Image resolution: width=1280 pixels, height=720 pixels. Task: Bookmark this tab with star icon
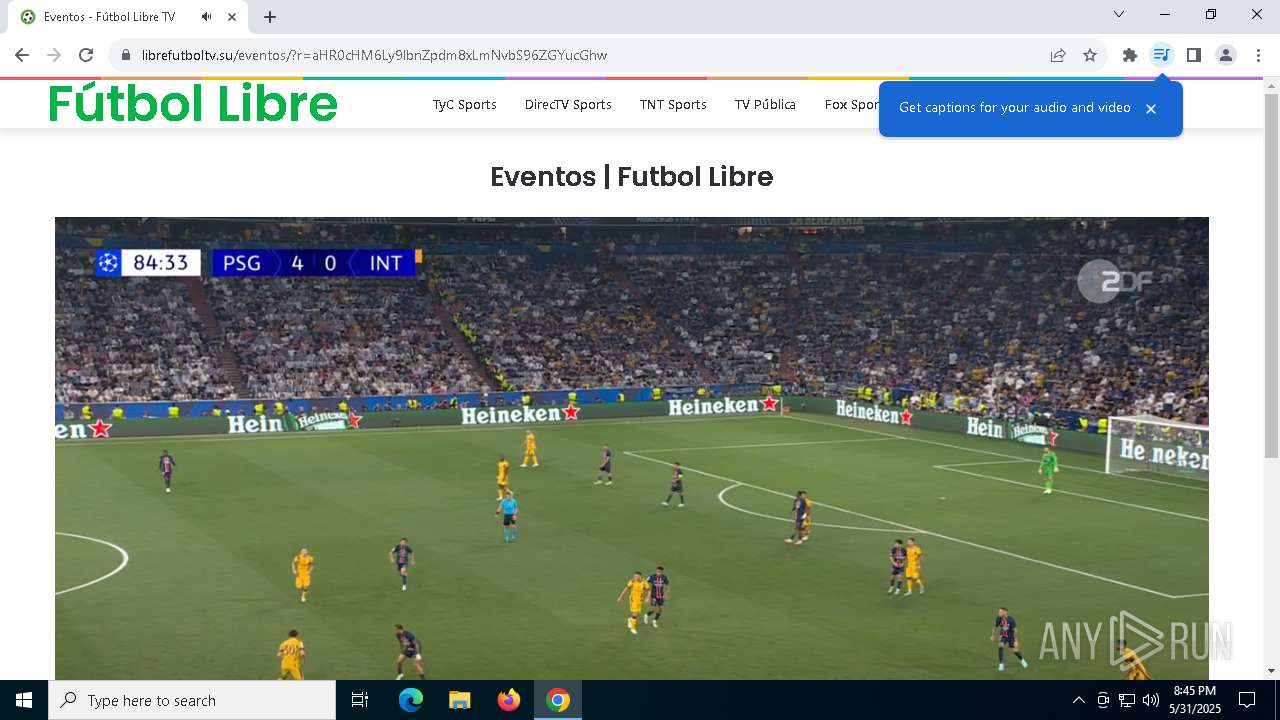pos(1090,55)
